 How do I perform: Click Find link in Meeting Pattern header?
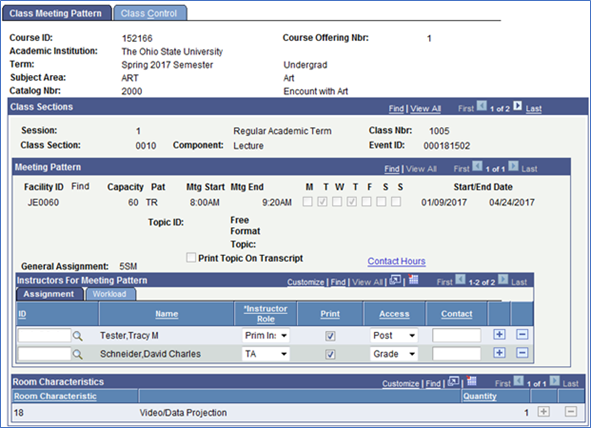point(392,169)
